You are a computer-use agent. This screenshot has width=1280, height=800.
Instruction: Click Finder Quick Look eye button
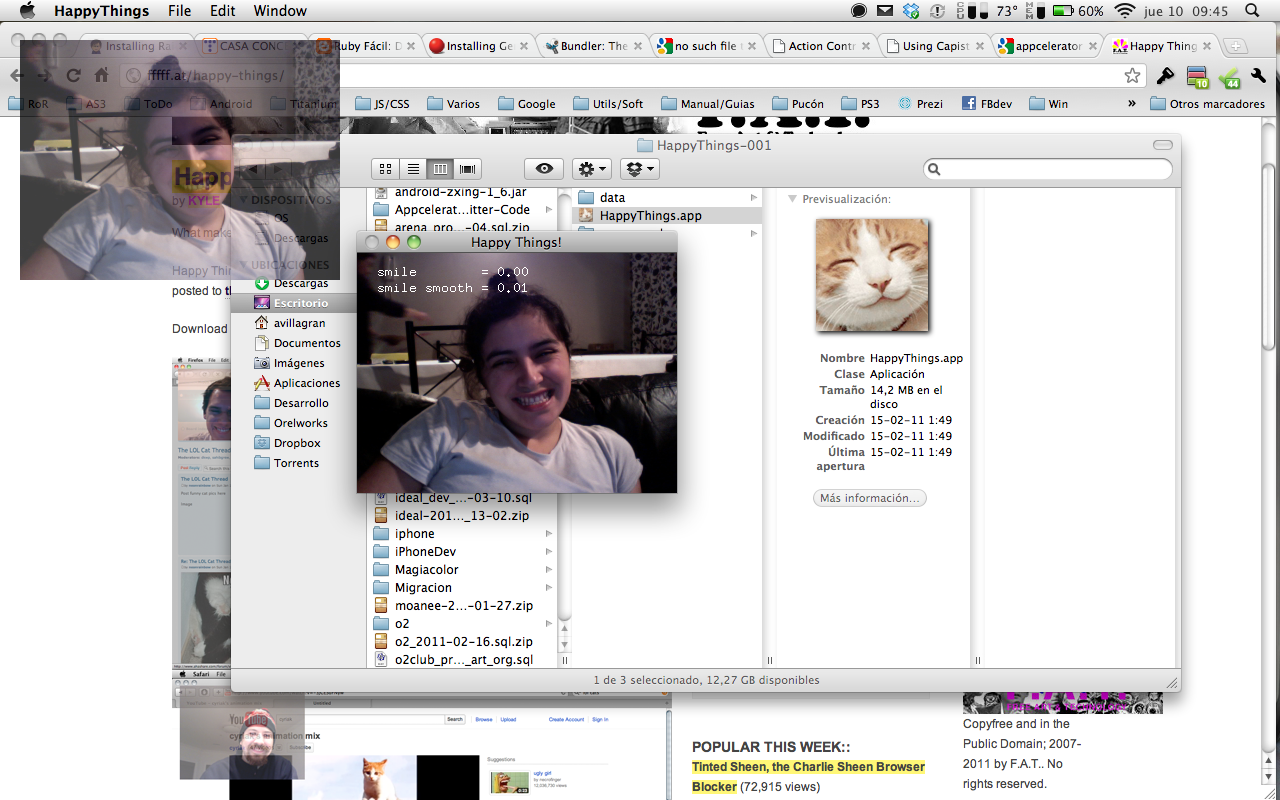(544, 169)
